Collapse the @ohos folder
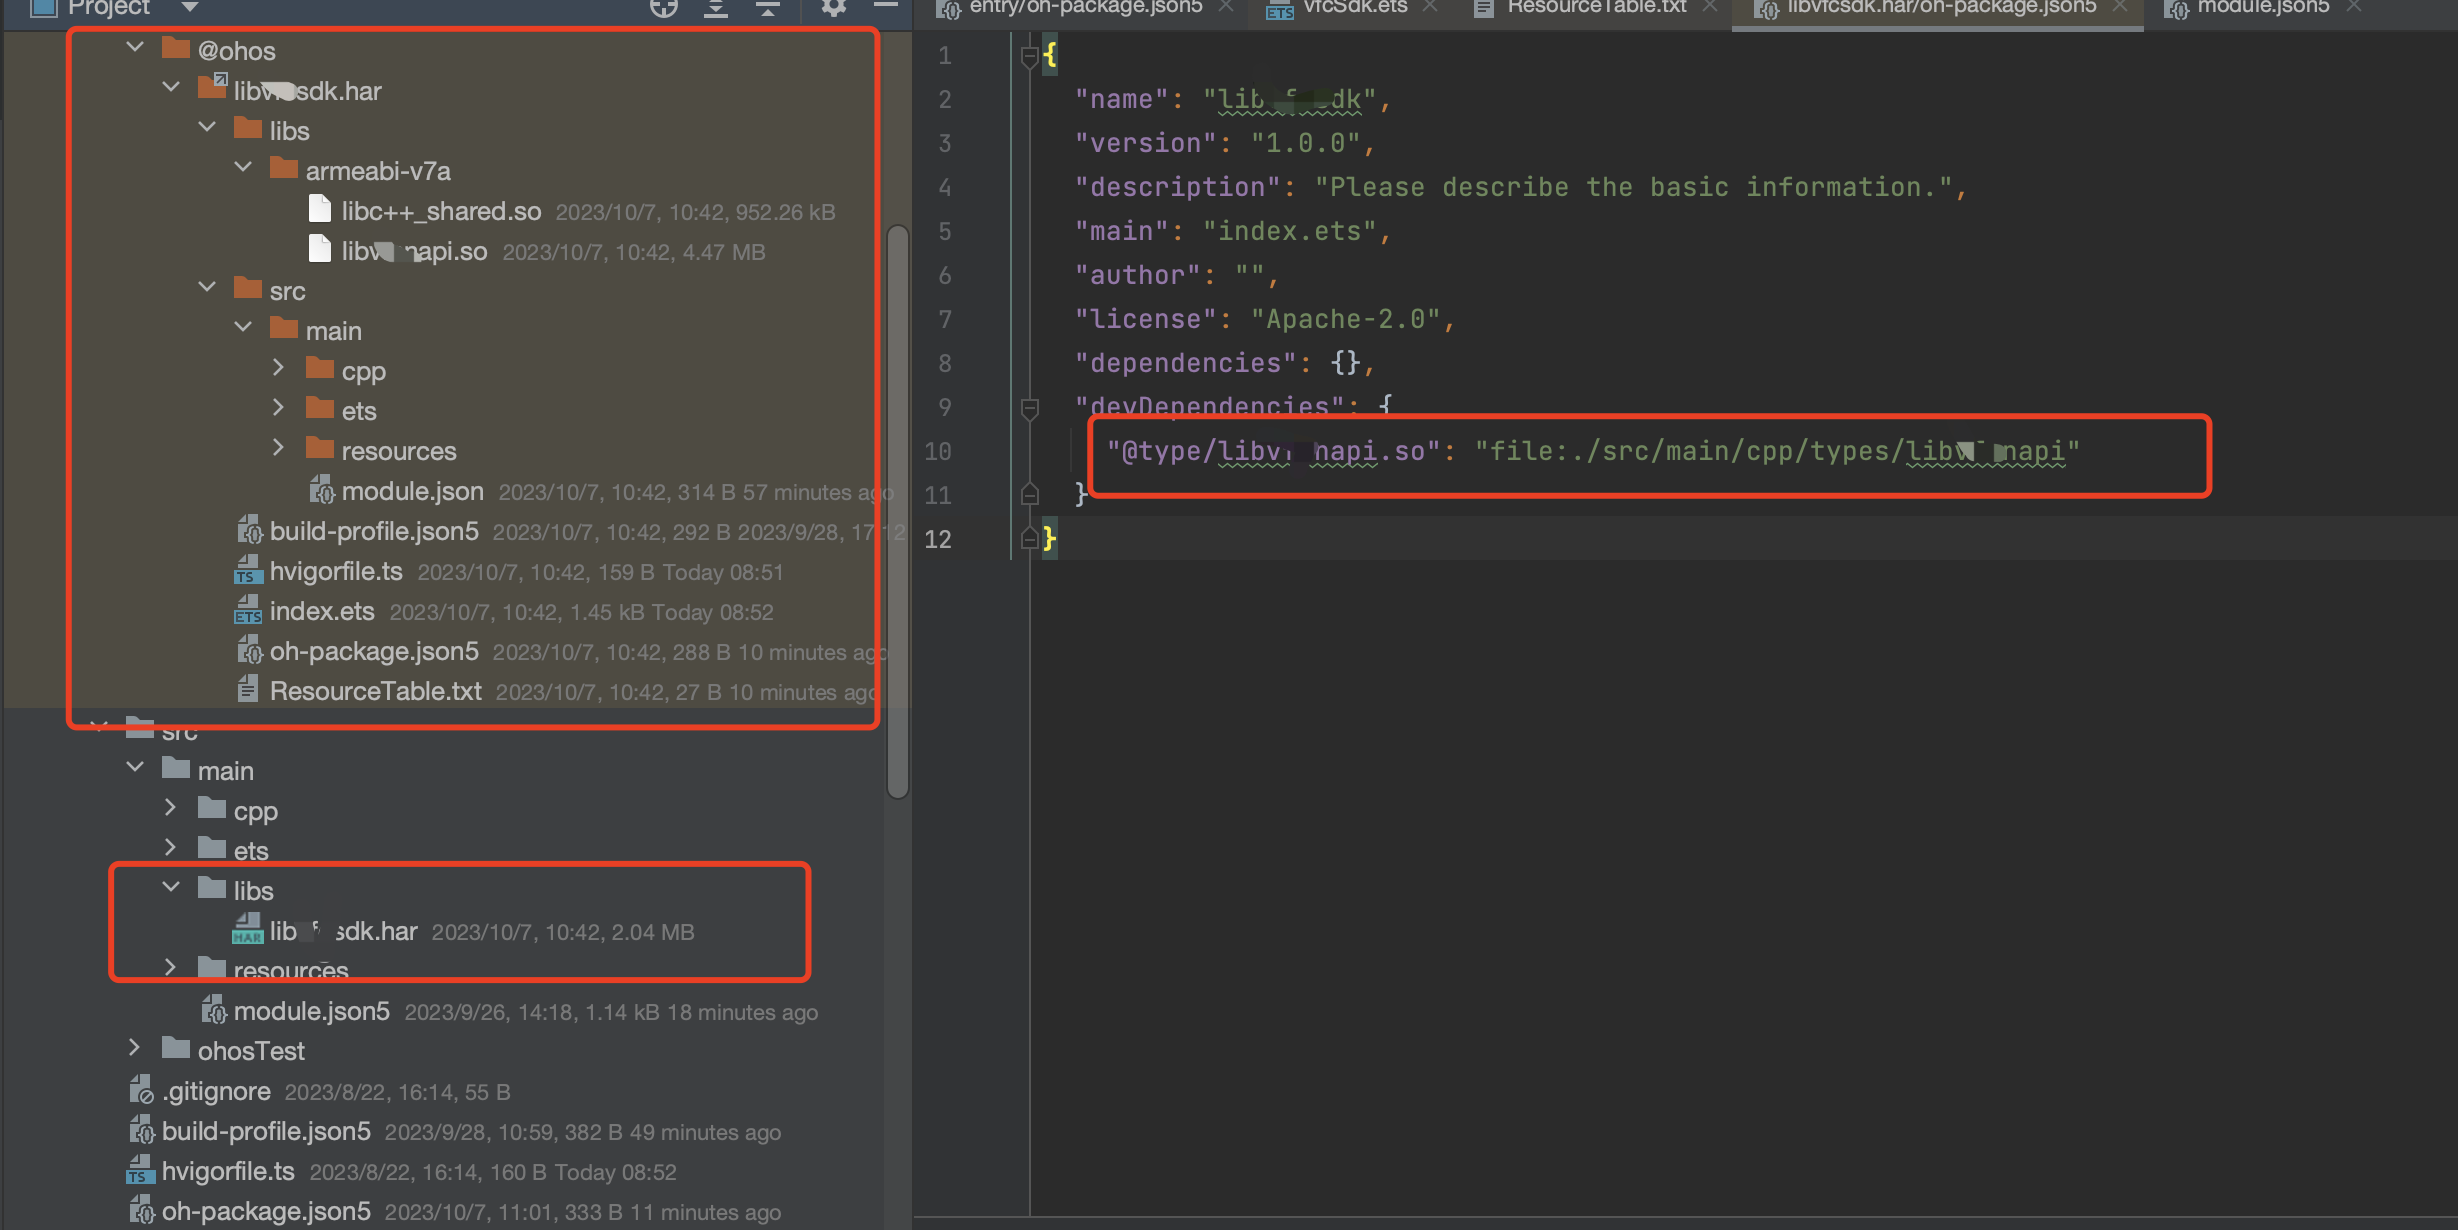Screen dimensions: 2458x1230 coord(136,47)
